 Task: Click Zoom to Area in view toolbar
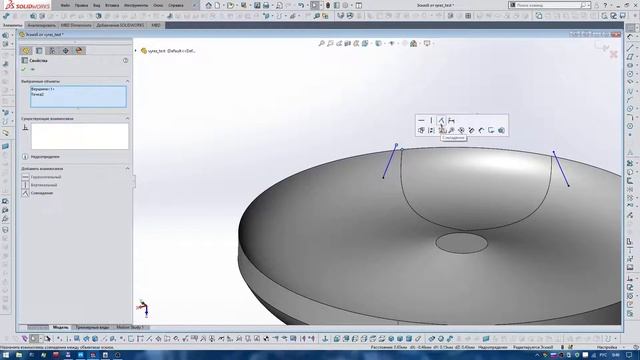pos(330,43)
